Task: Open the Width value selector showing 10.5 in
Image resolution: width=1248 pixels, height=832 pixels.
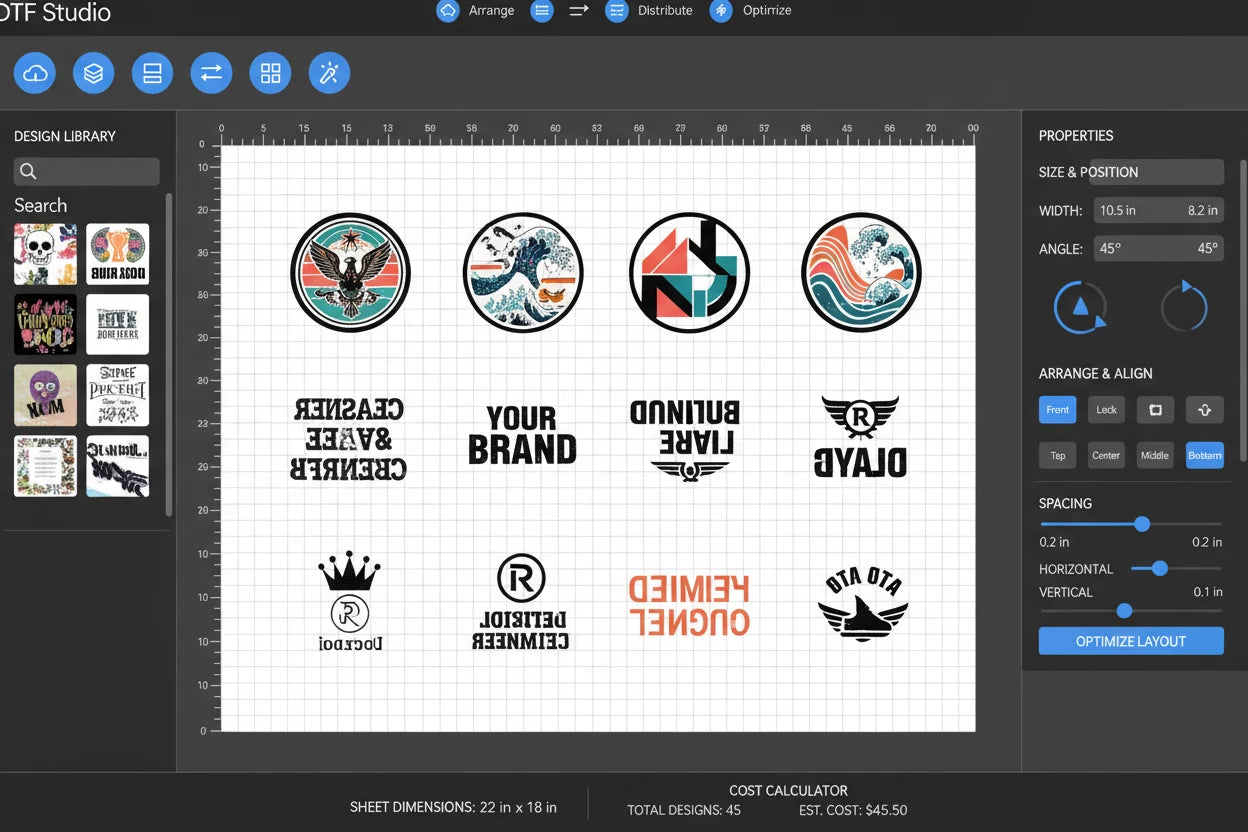Action: coord(1159,210)
